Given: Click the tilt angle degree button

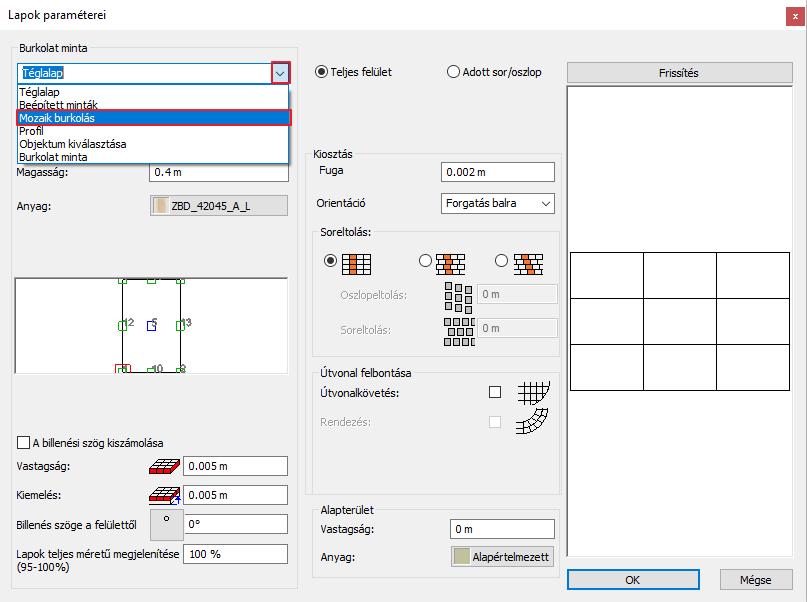Looking at the screenshot, I should 166,525.
